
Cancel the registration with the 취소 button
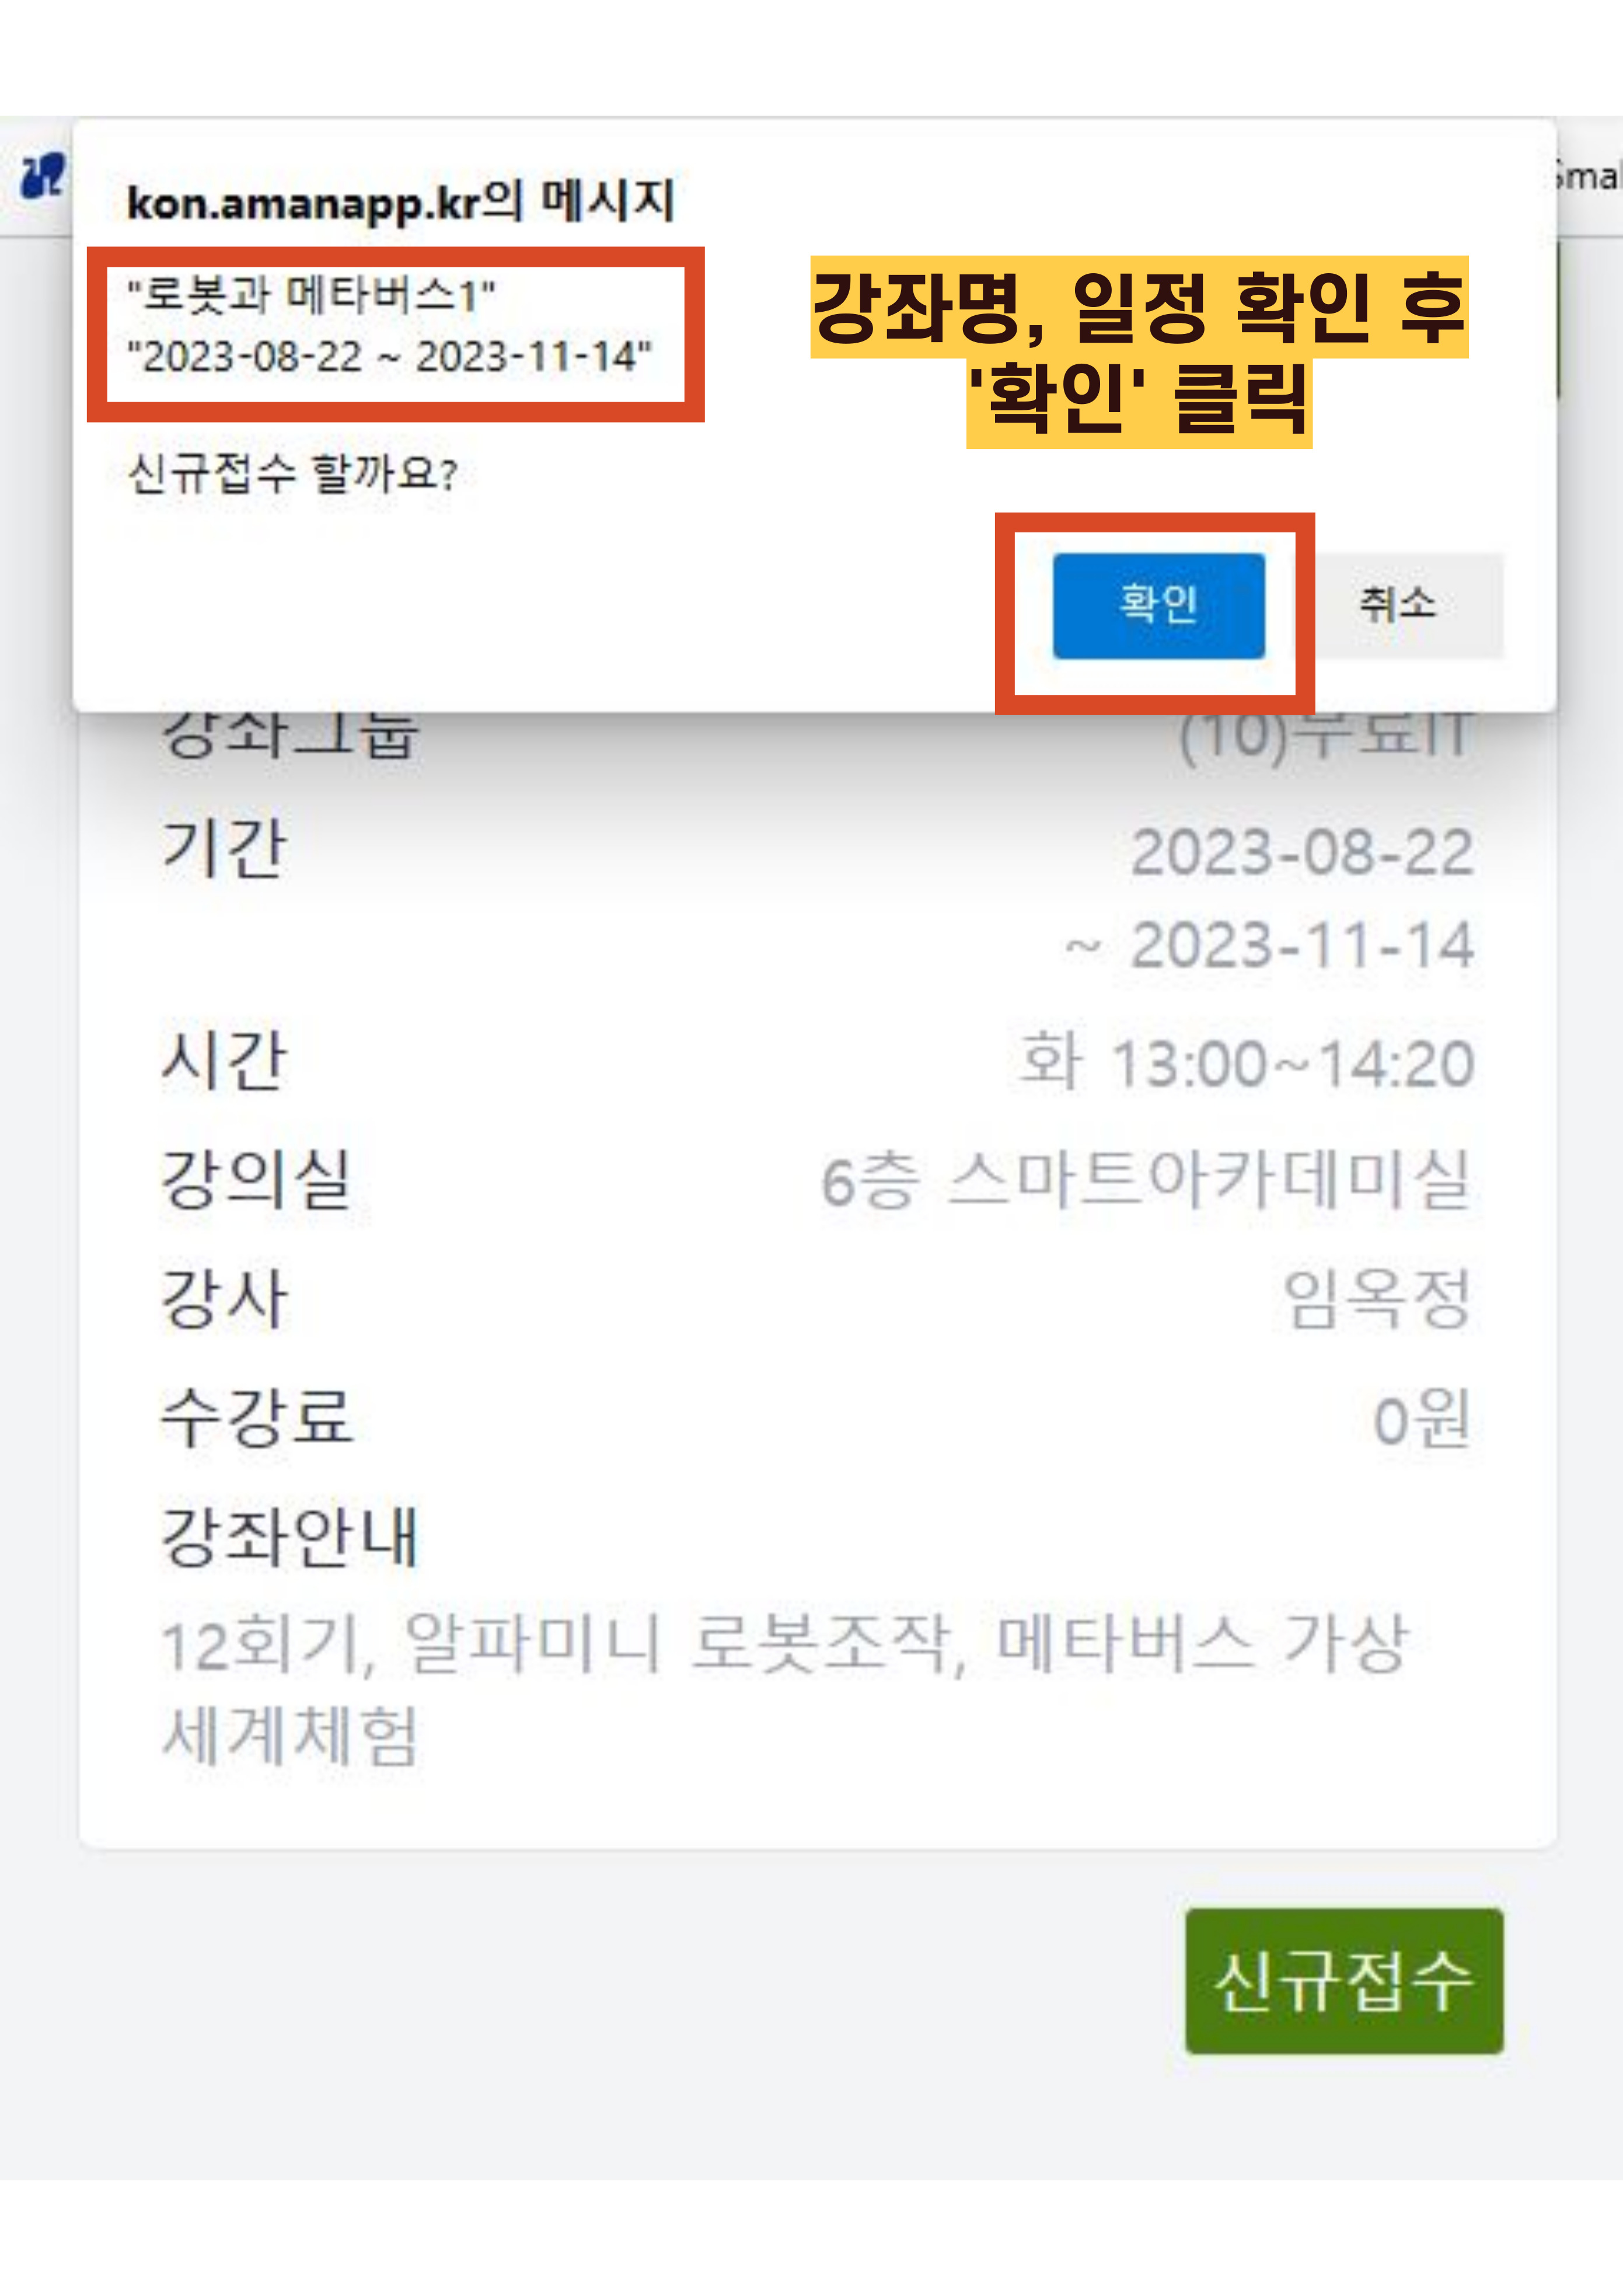coord(1398,605)
